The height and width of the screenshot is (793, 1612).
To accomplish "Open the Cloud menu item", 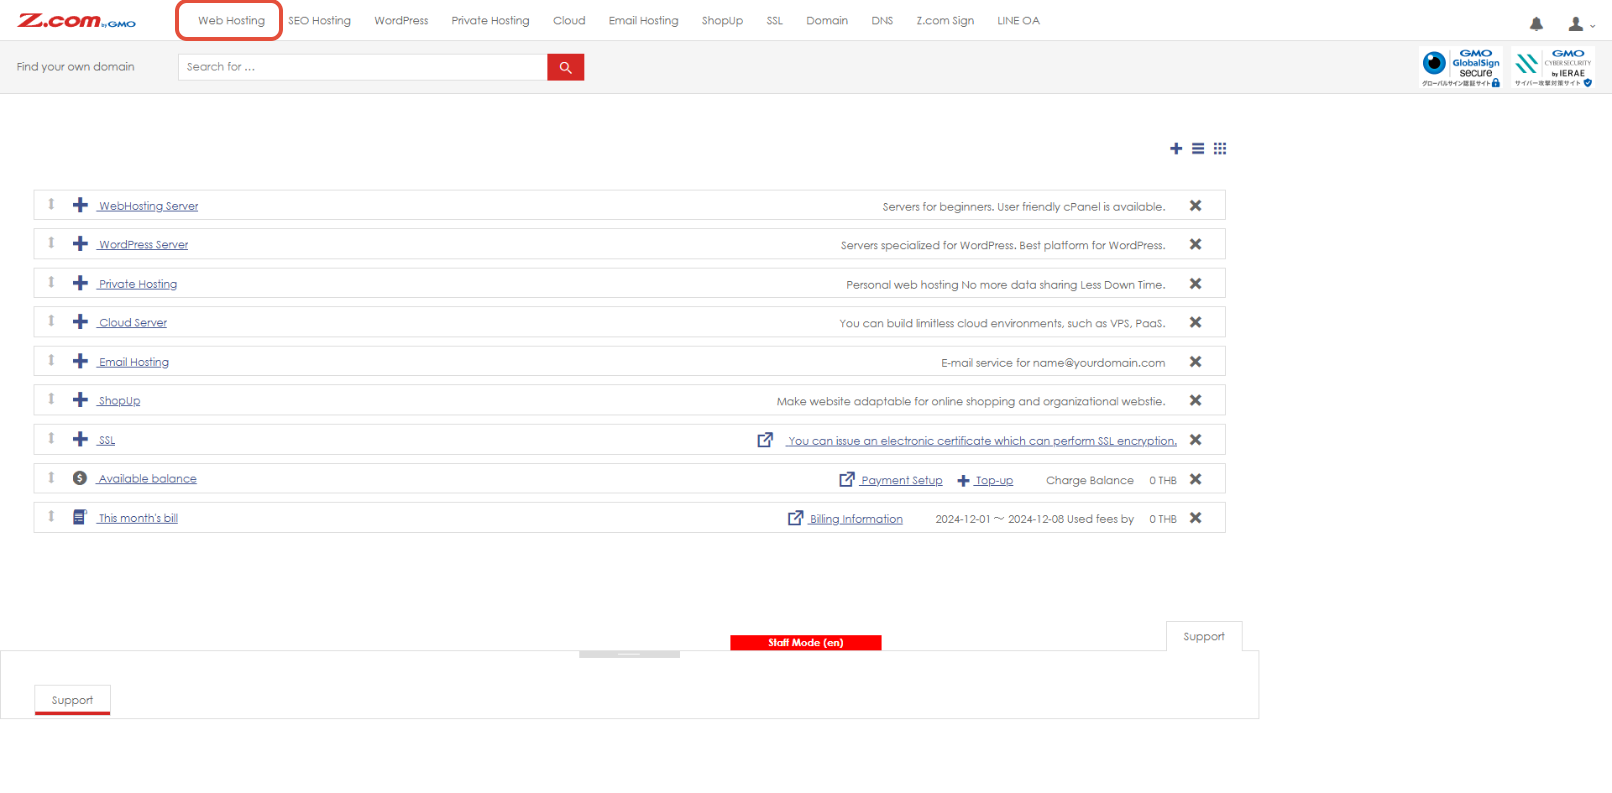I will tap(569, 21).
